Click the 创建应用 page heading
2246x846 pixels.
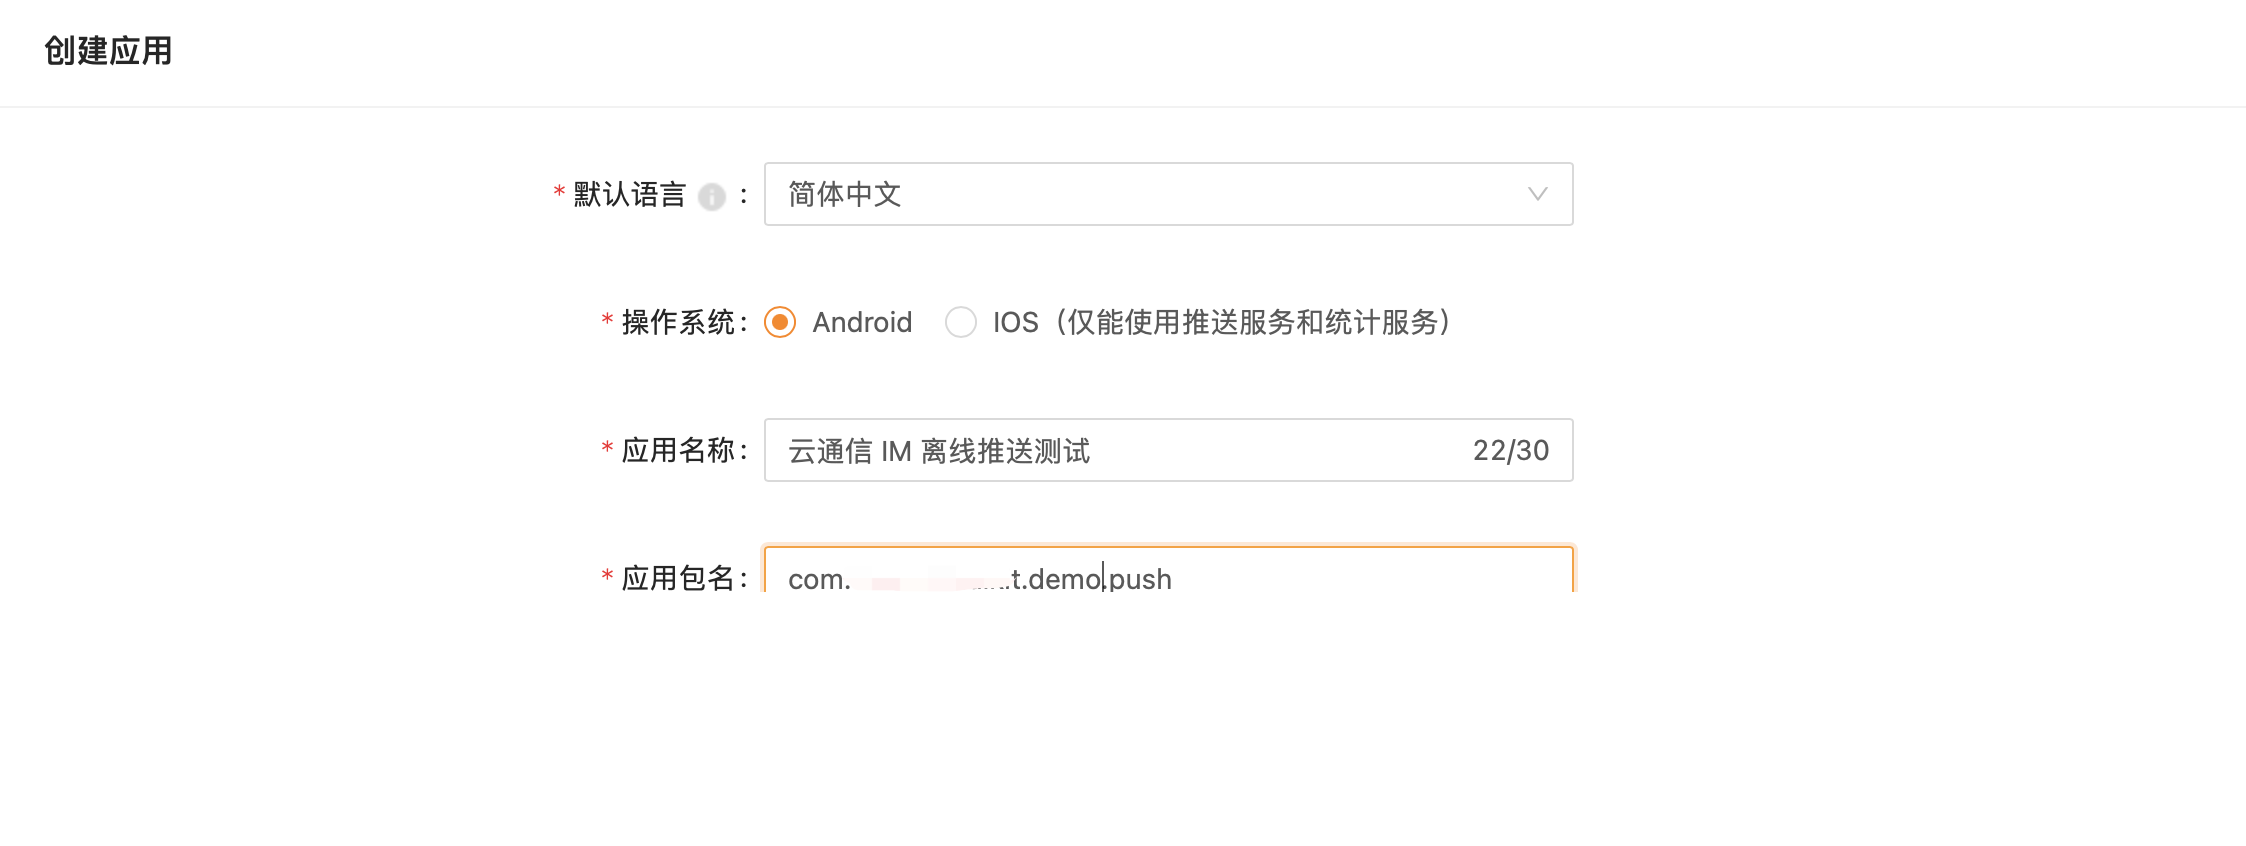point(108,51)
